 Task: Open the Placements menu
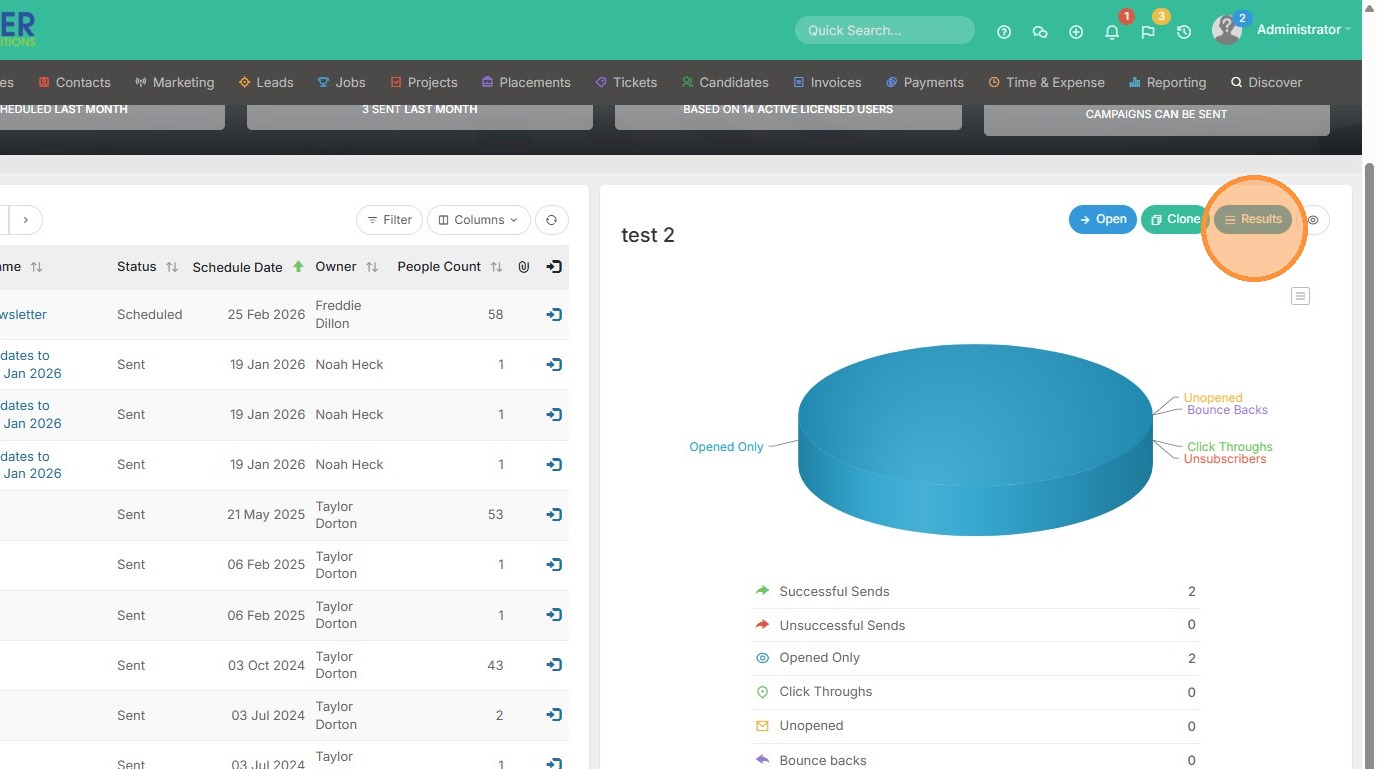526,82
